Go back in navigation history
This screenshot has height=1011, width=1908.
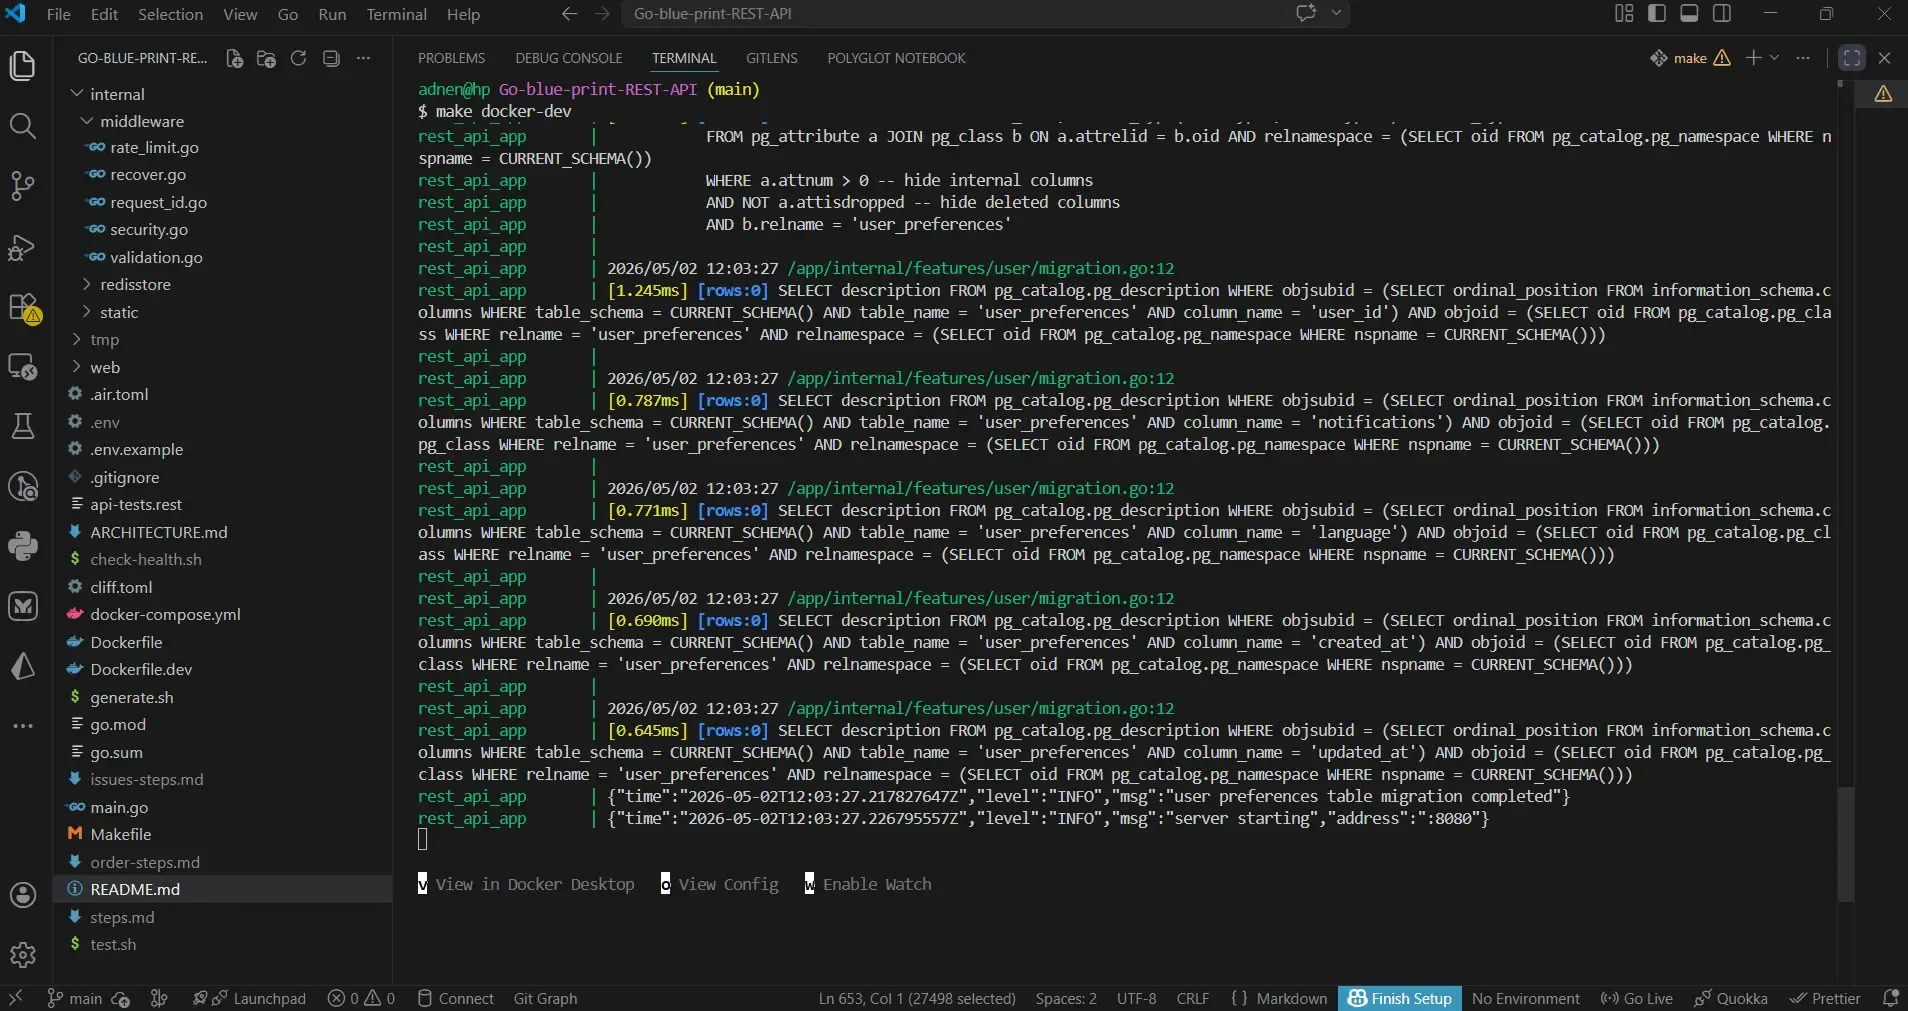(569, 14)
